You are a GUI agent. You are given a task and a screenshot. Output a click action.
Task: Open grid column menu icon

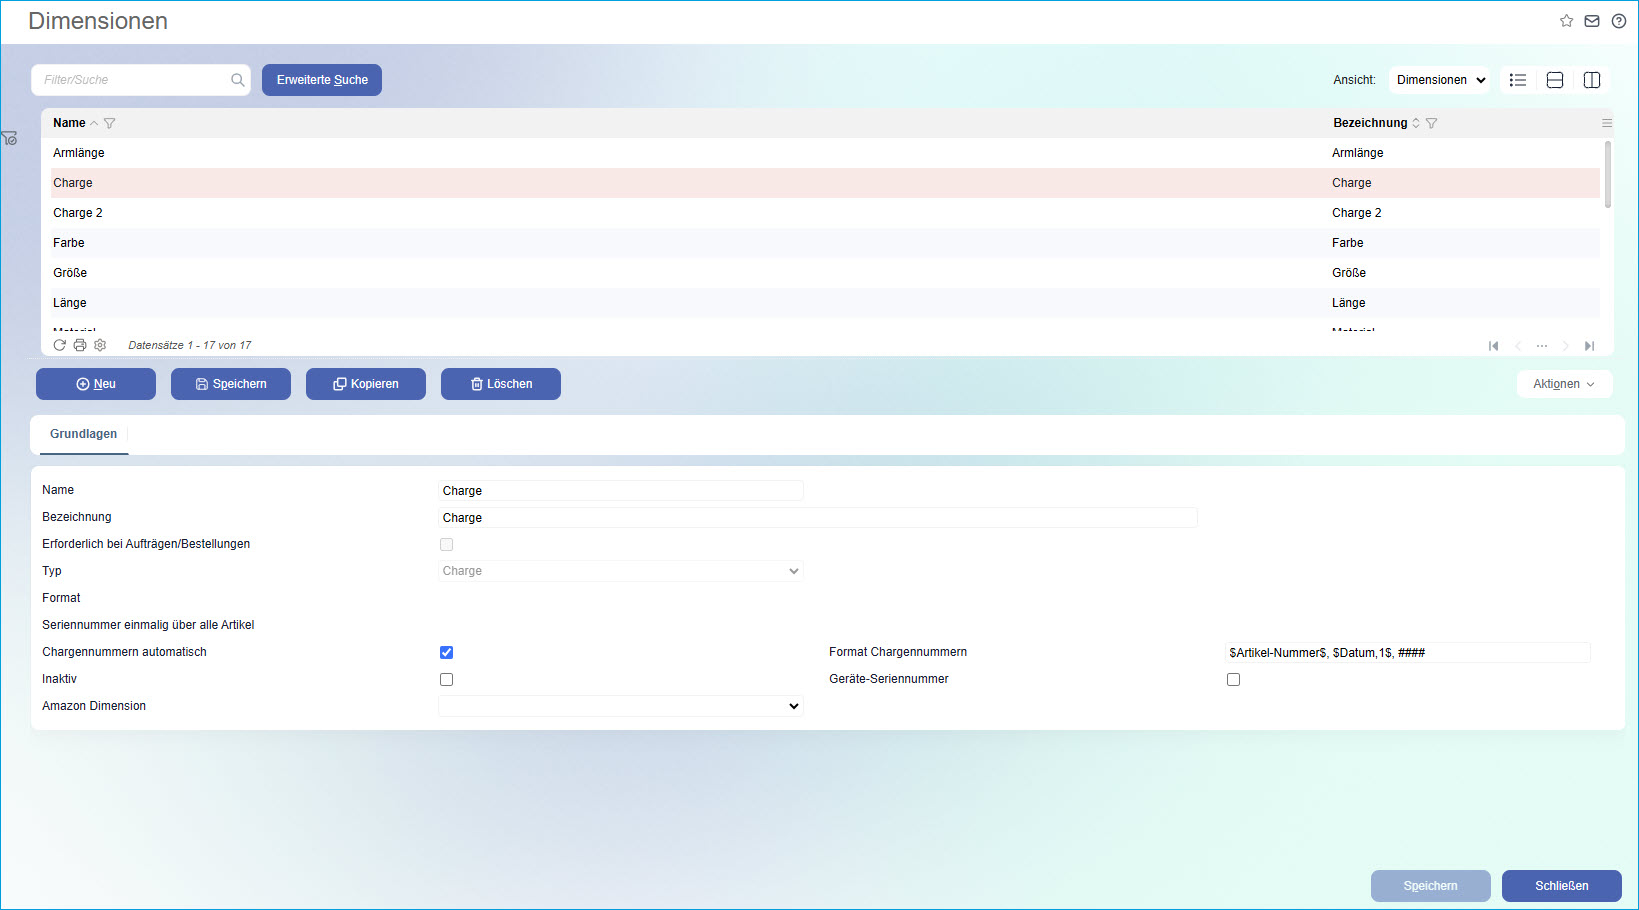1607,123
